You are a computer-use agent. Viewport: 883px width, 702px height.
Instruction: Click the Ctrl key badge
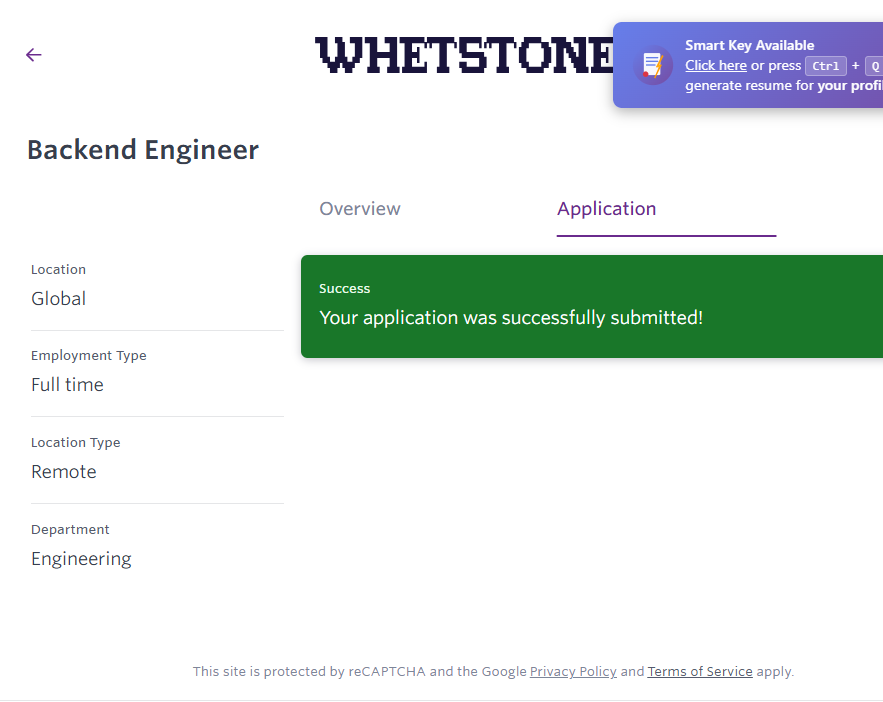point(826,66)
